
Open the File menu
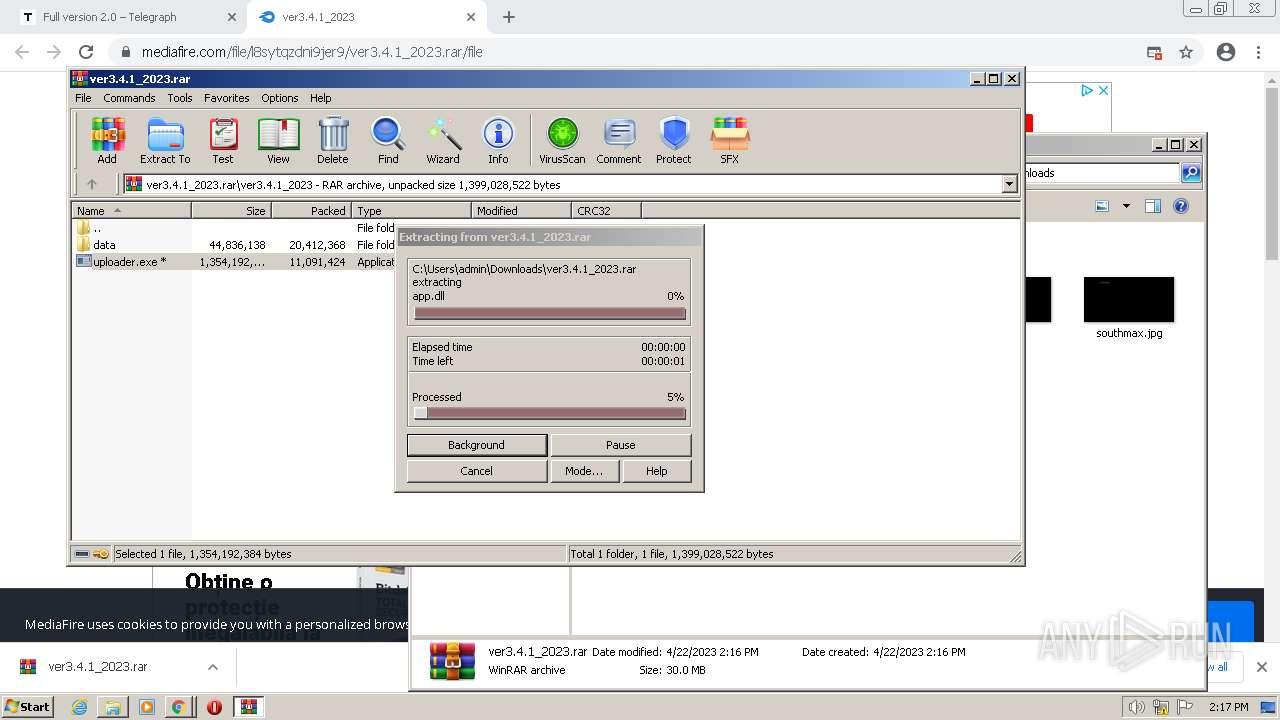point(83,98)
